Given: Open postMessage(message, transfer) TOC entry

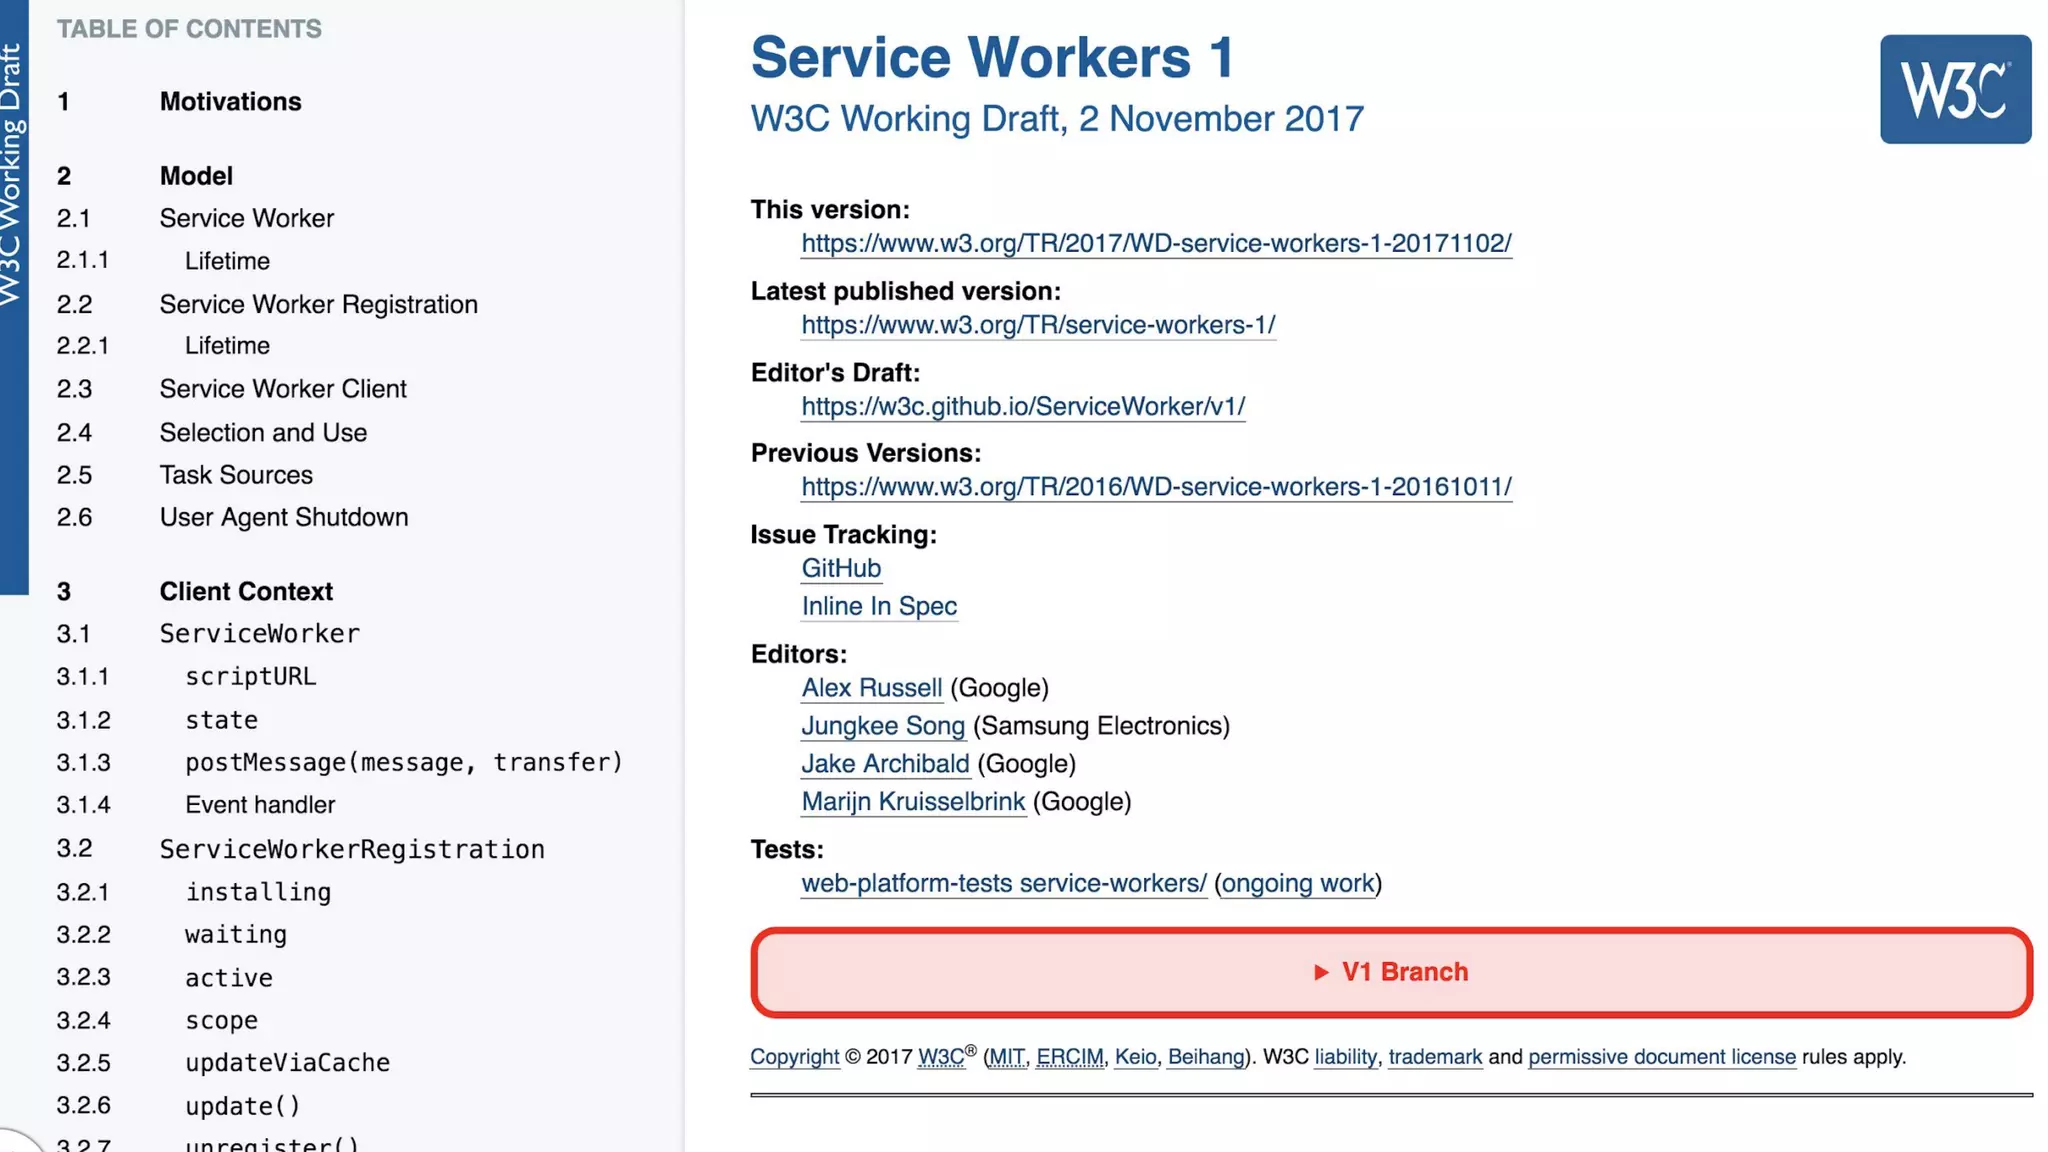Looking at the screenshot, I should [x=403, y=762].
